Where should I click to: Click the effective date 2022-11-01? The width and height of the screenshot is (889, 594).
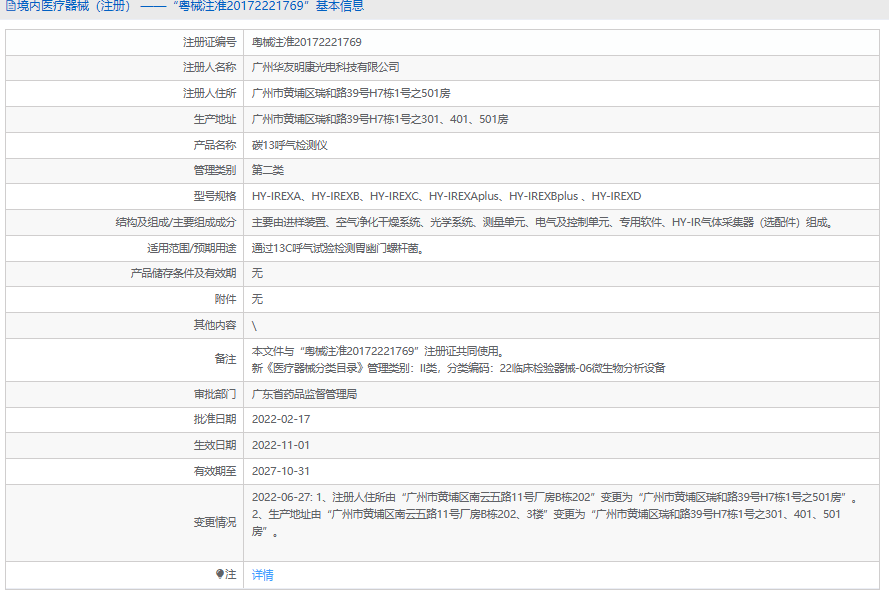point(281,445)
